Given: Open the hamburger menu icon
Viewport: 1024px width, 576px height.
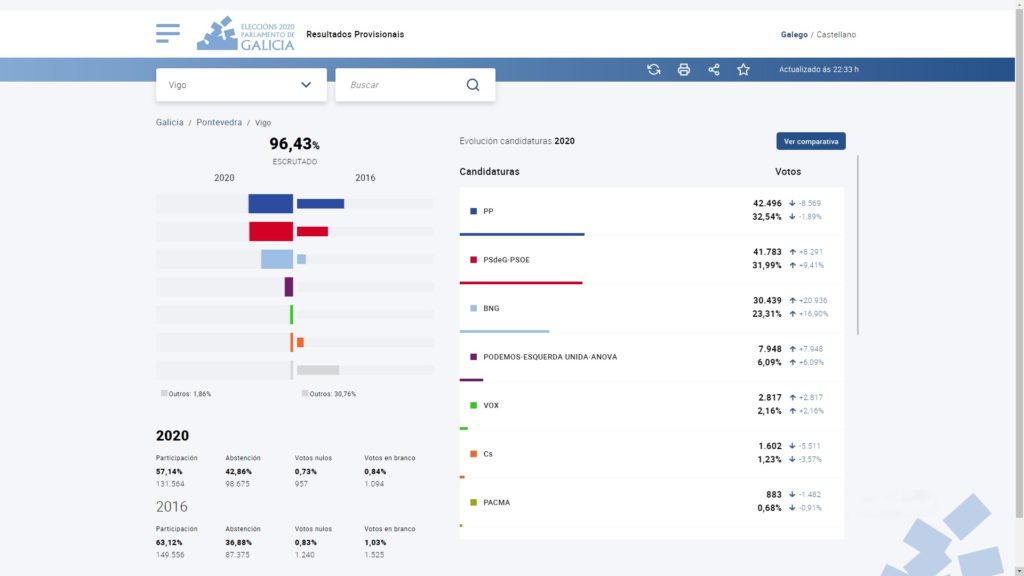Looking at the screenshot, I should coord(168,34).
